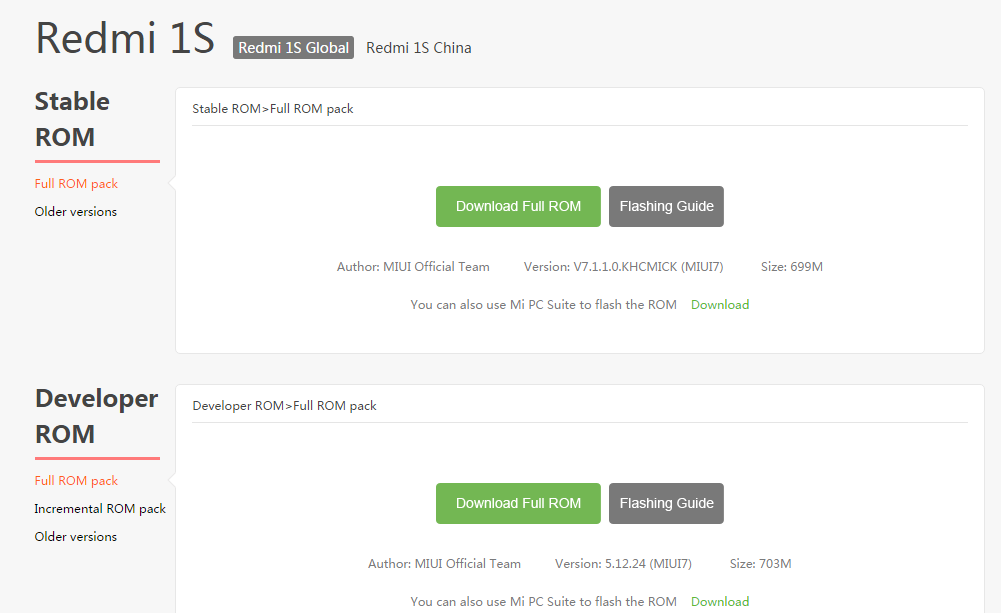Click the 'Developer ROM>Full ROM pack' breadcrumb
Image resolution: width=1001 pixels, height=613 pixels.
coord(284,405)
